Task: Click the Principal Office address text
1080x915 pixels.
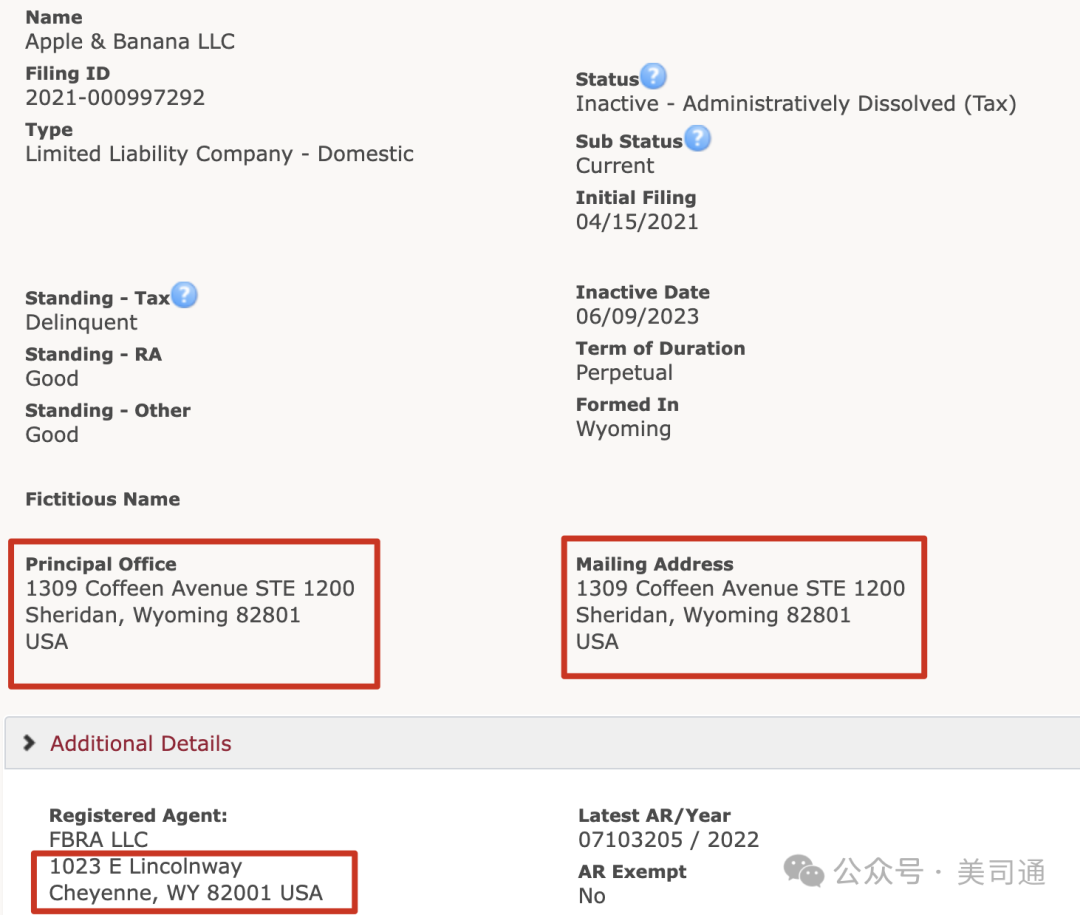Action: click(190, 589)
